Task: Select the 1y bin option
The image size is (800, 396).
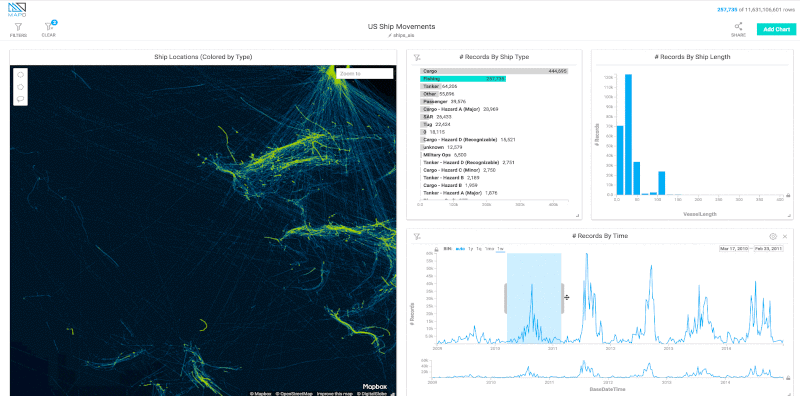Action: (470, 249)
